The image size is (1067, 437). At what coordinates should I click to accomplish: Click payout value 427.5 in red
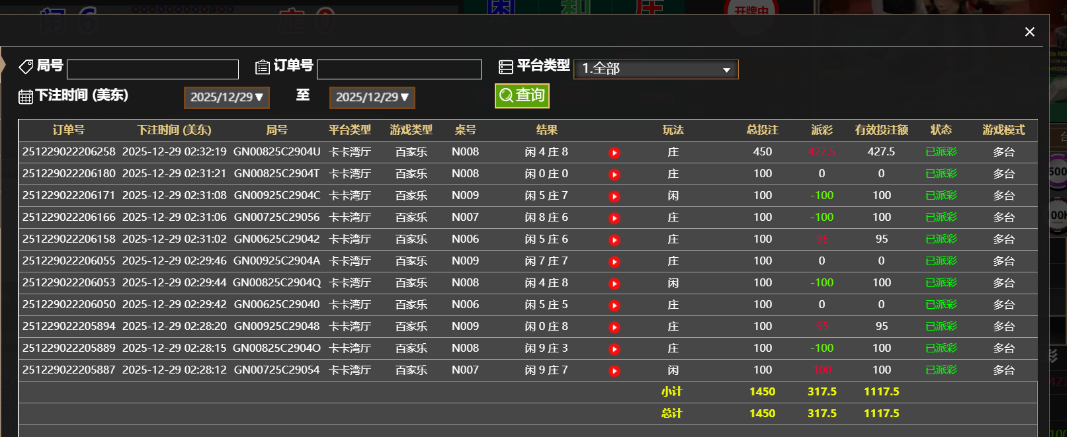[822, 152]
